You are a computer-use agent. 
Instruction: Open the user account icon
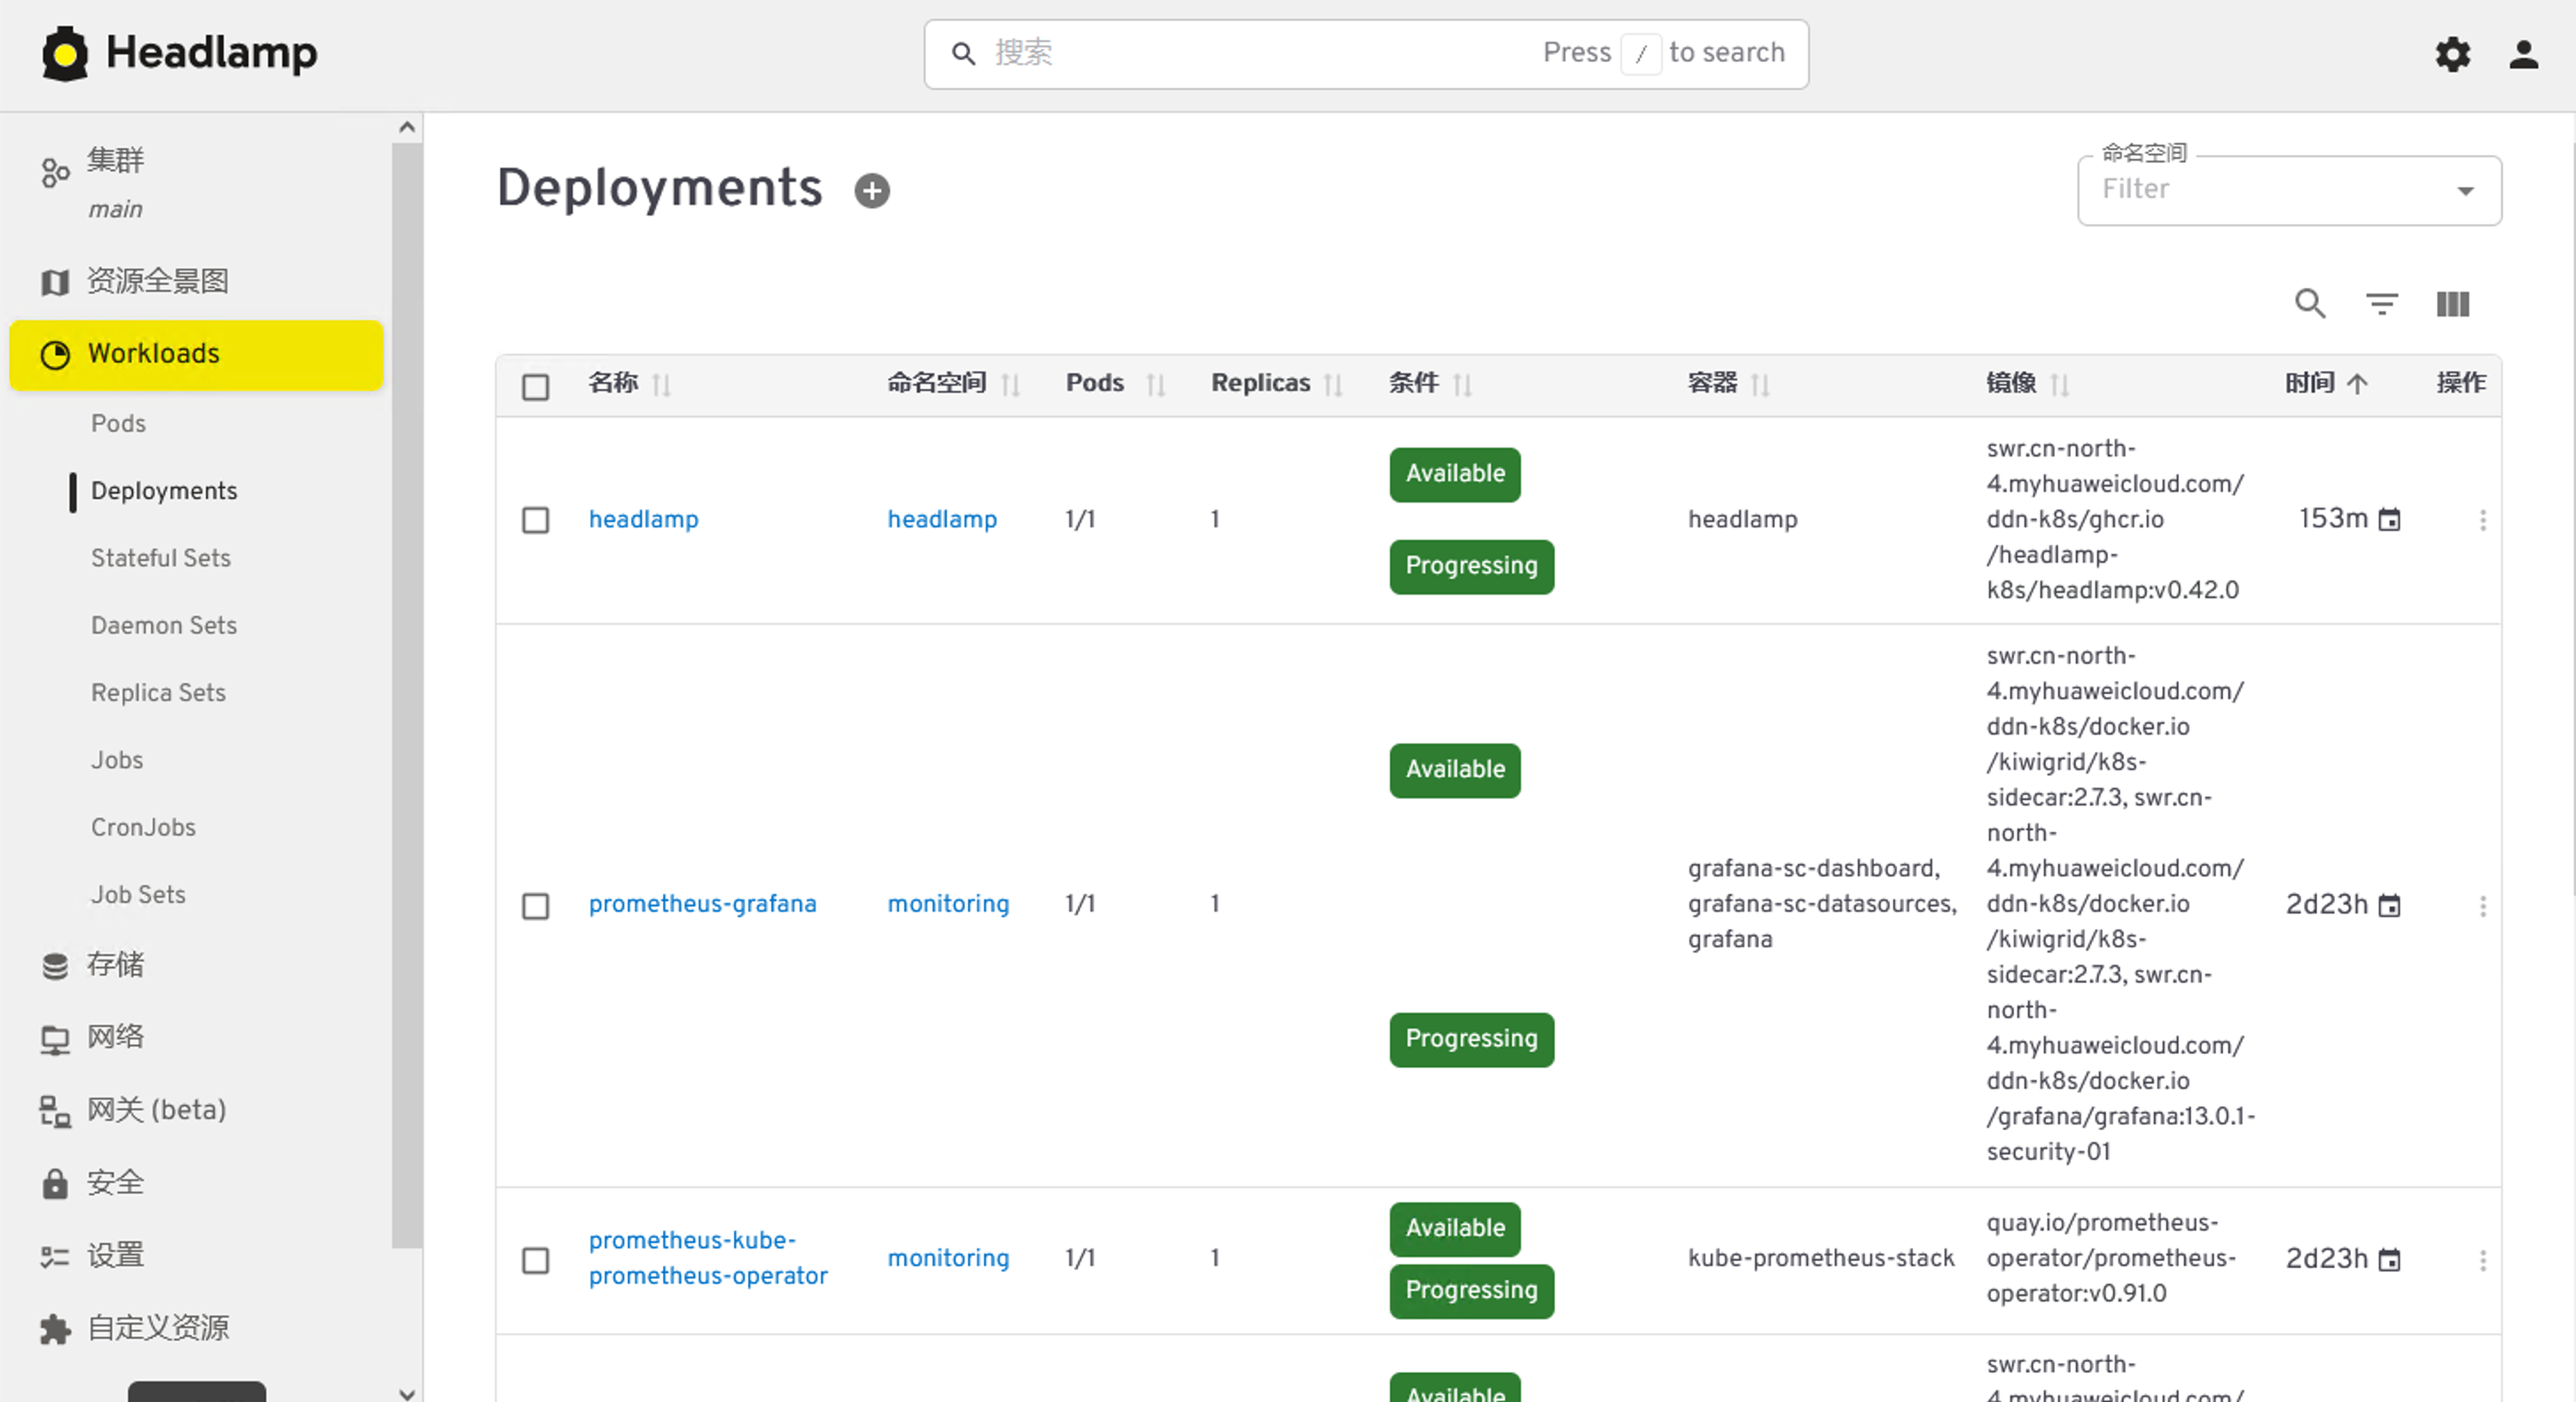tap(2523, 54)
